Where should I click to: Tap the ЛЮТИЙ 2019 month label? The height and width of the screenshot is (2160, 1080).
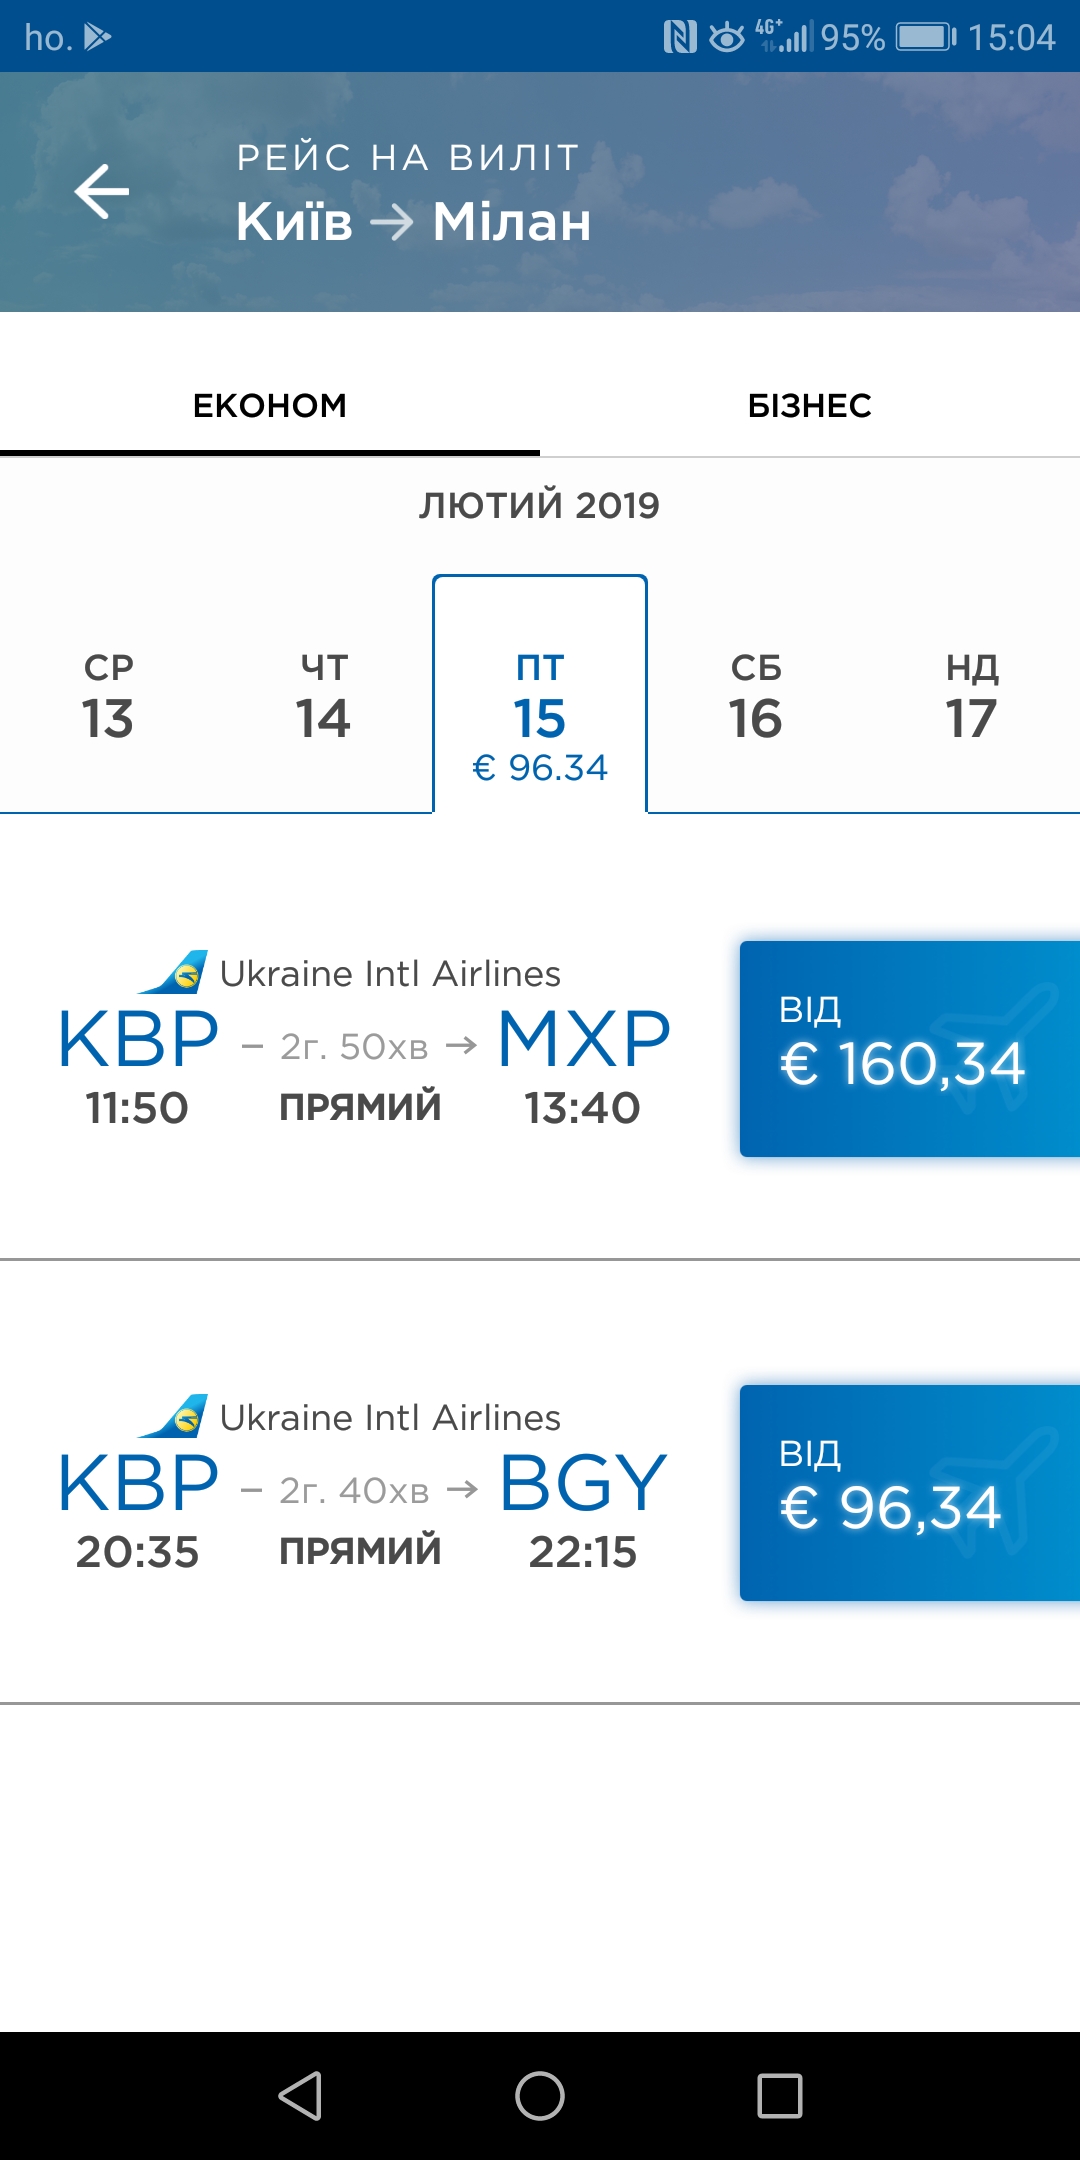point(540,505)
